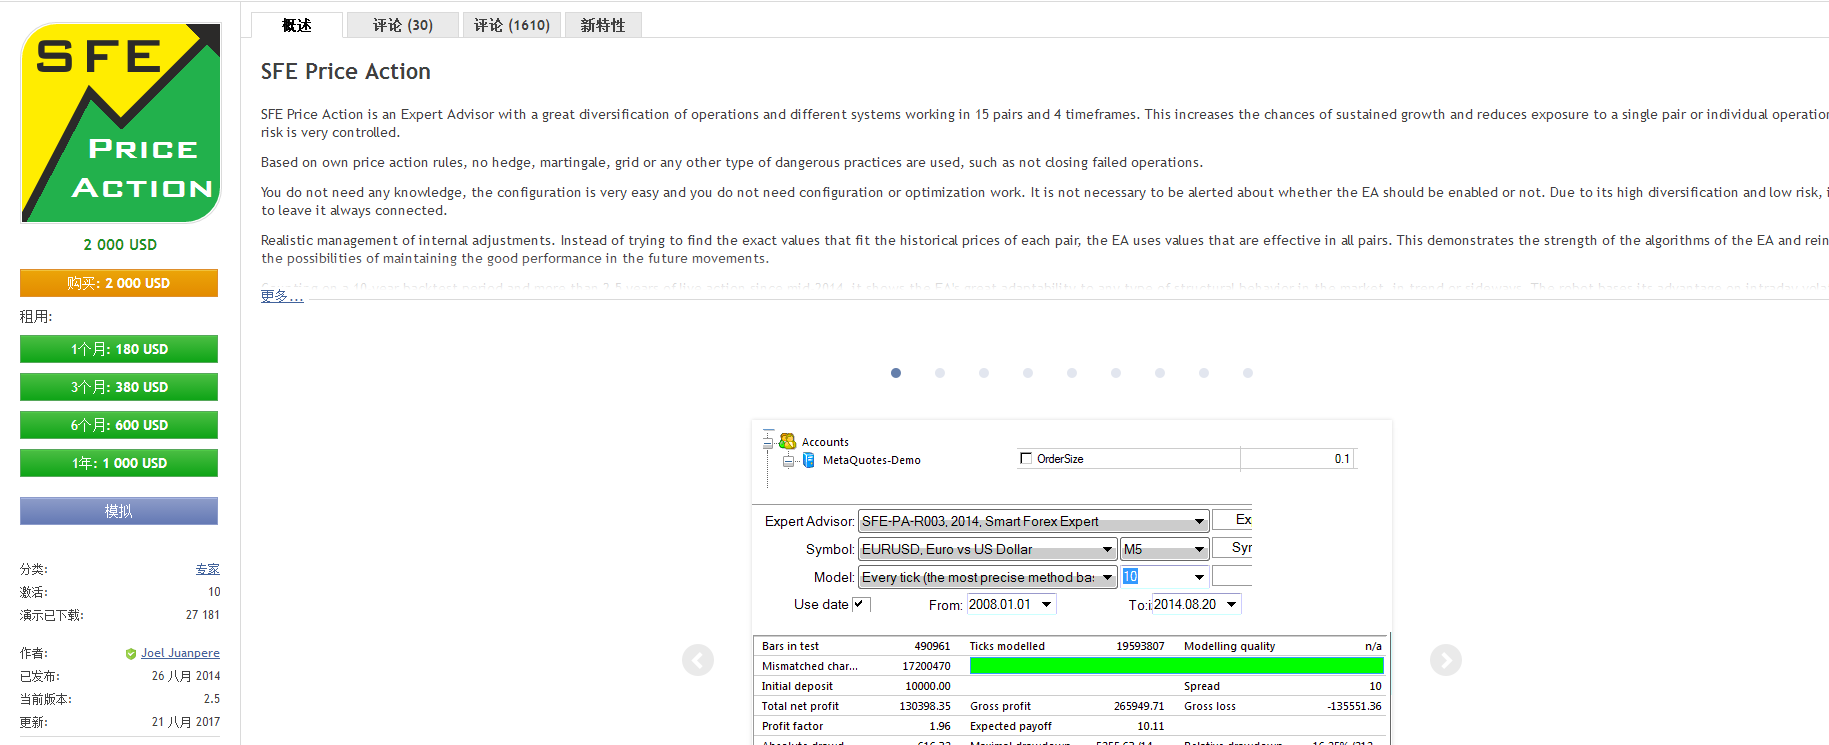Click the Bars in test value 490961
The width and height of the screenshot is (1829, 745).
tap(933, 646)
